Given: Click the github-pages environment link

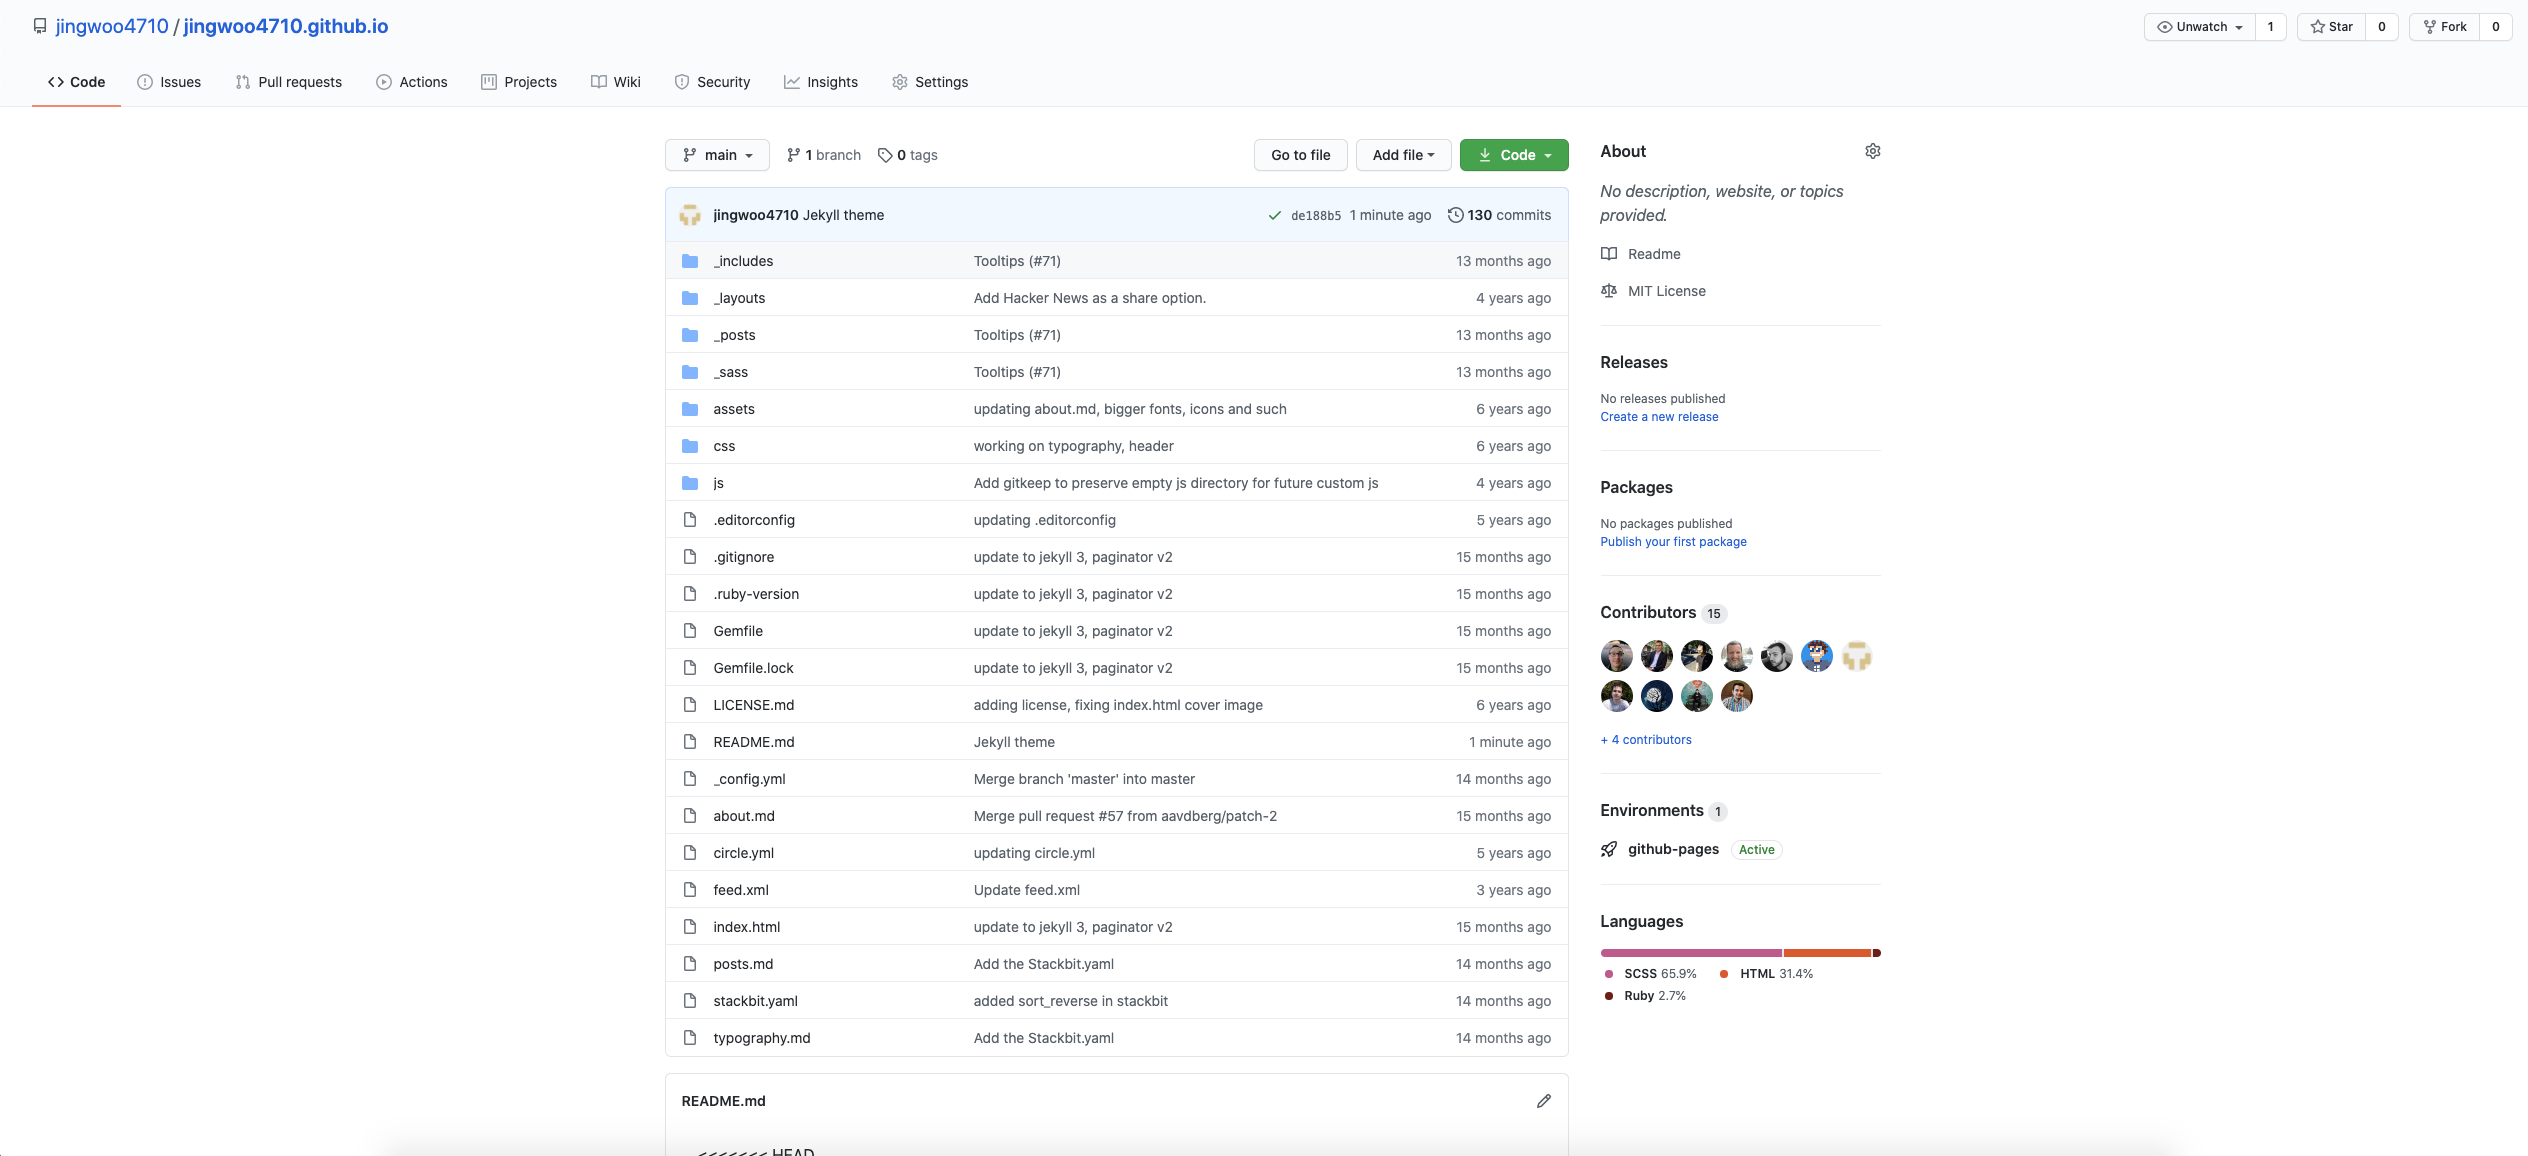Looking at the screenshot, I should click(x=1673, y=849).
